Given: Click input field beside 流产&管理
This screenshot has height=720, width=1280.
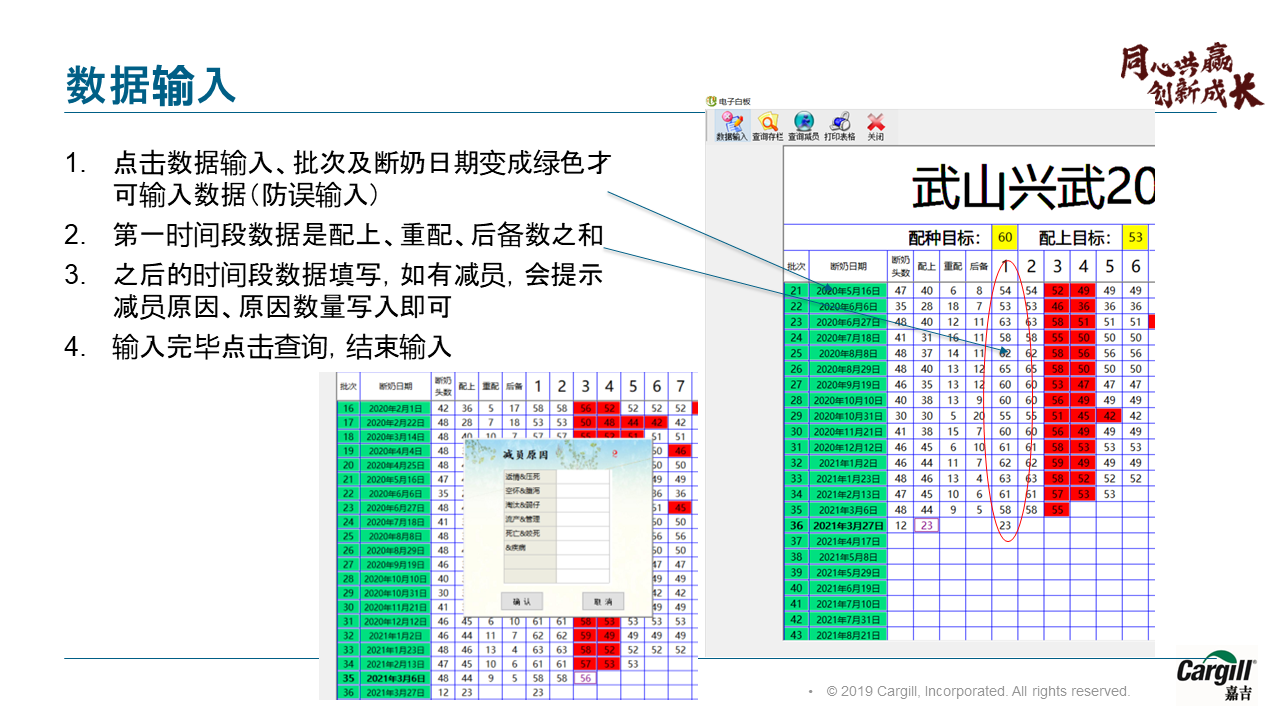Looking at the screenshot, I should pos(582,519).
